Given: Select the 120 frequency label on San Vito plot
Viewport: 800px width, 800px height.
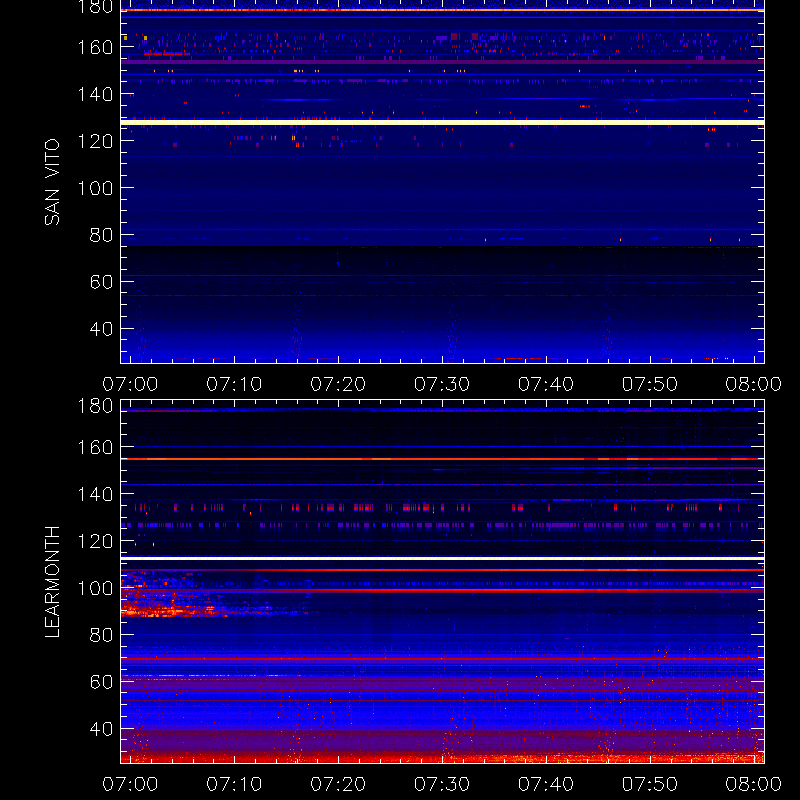Looking at the screenshot, I should click(x=95, y=141).
